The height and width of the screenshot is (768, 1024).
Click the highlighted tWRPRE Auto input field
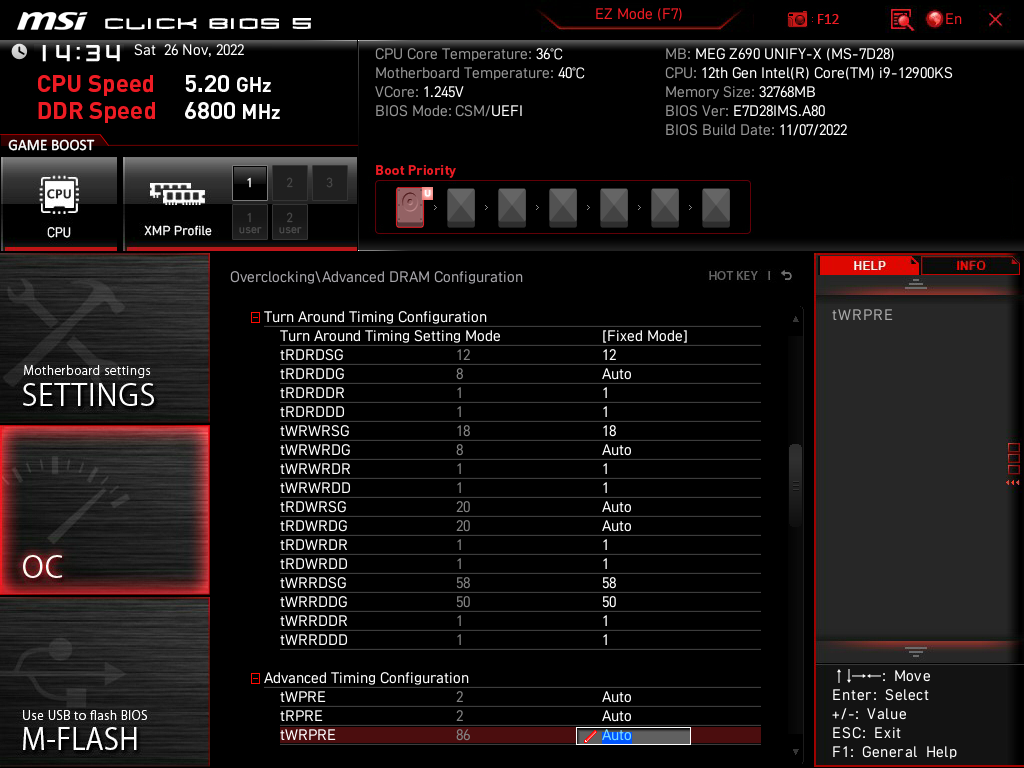click(633, 735)
